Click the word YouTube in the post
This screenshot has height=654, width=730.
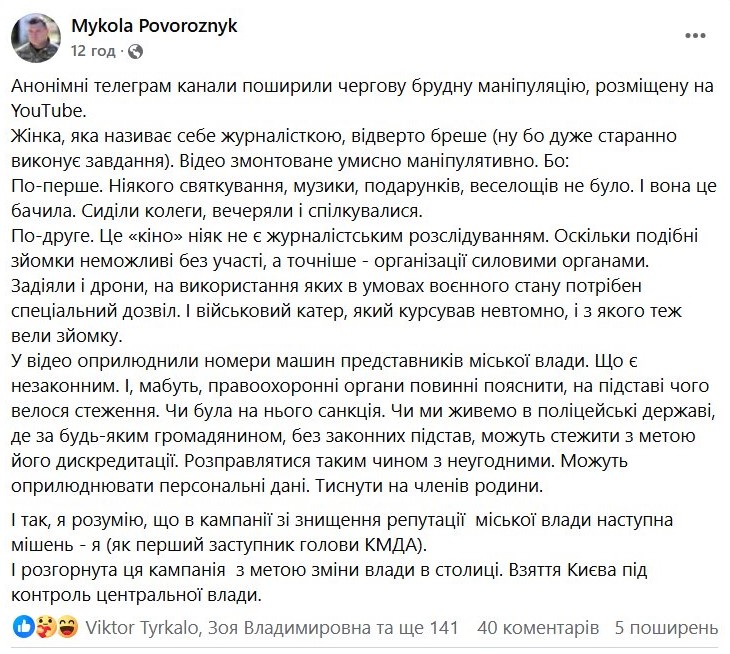tap(52, 110)
